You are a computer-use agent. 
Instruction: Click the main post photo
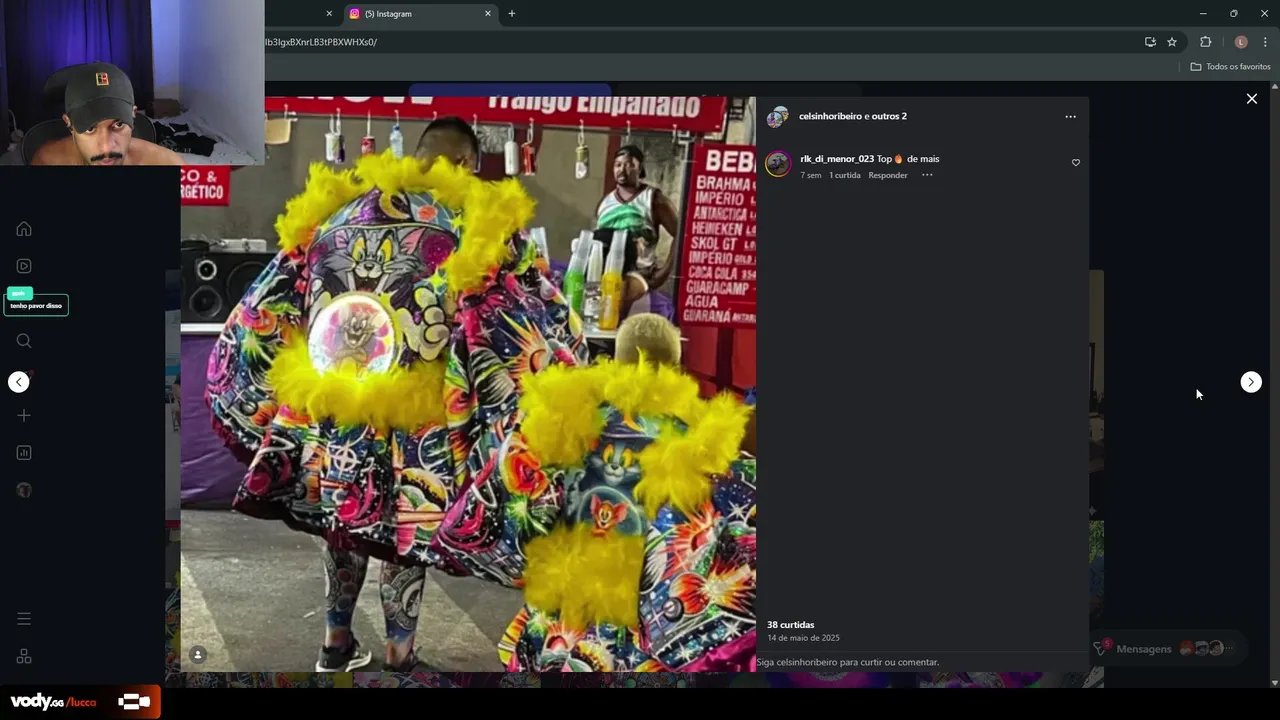(x=468, y=384)
